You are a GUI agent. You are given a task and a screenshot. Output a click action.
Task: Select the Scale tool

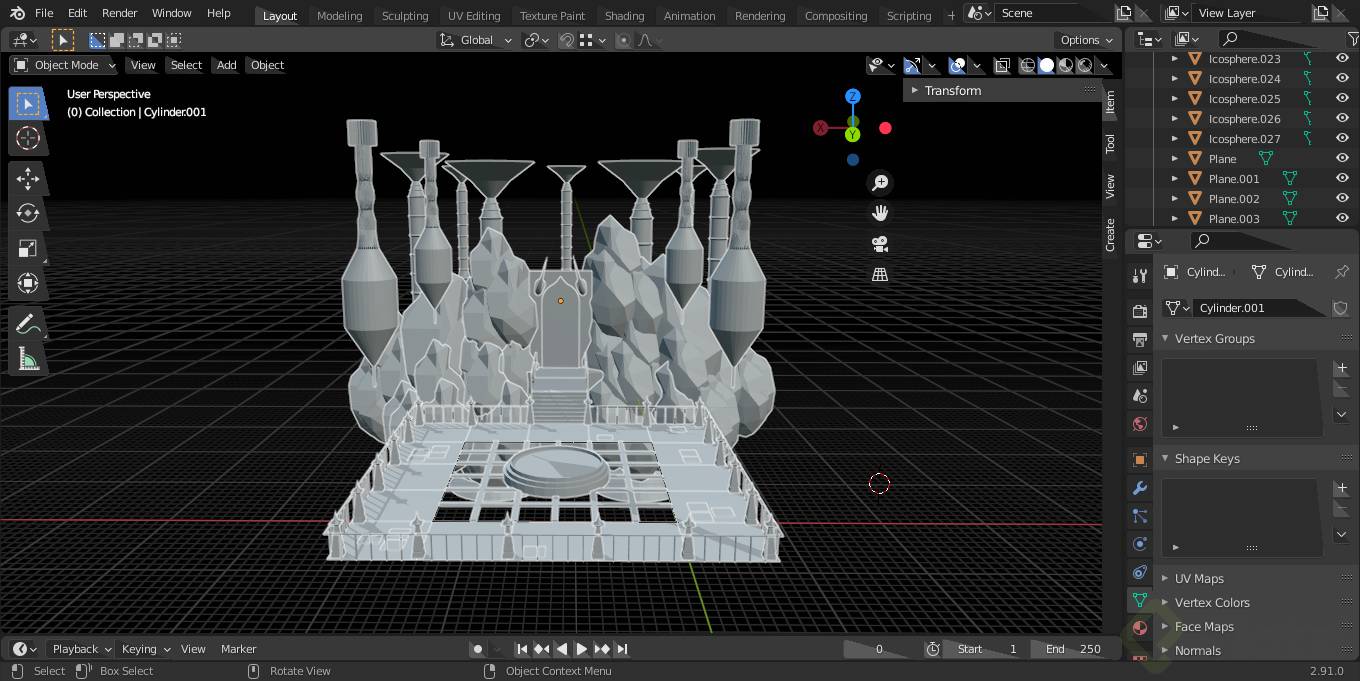(28, 249)
